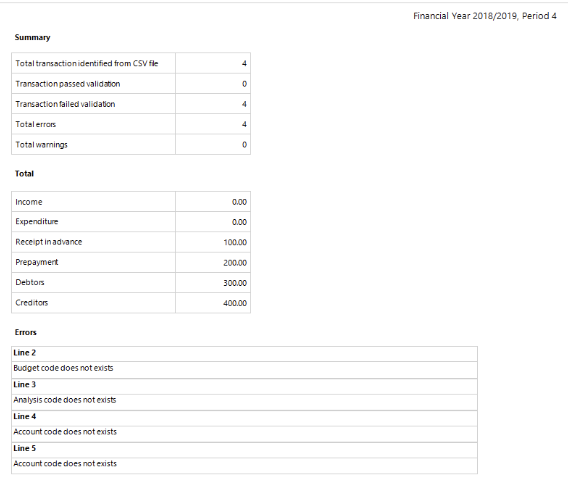This screenshot has height=497, width=568.
Task: Click Analysis code does not exists message
Action: (65, 400)
